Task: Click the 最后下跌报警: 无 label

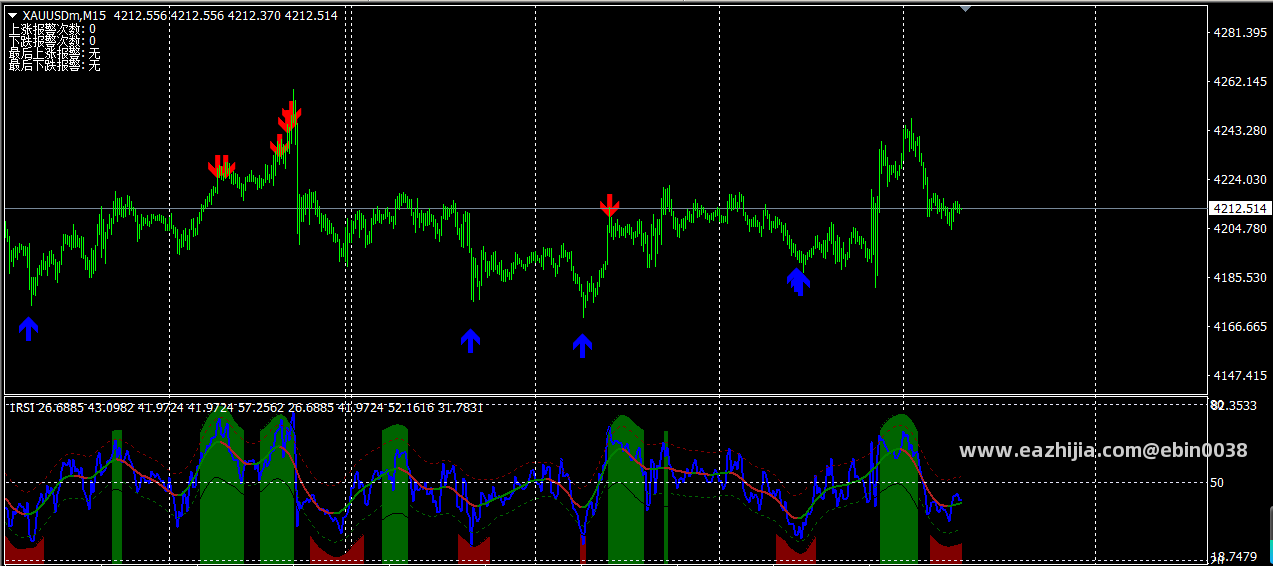Action: point(54,65)
